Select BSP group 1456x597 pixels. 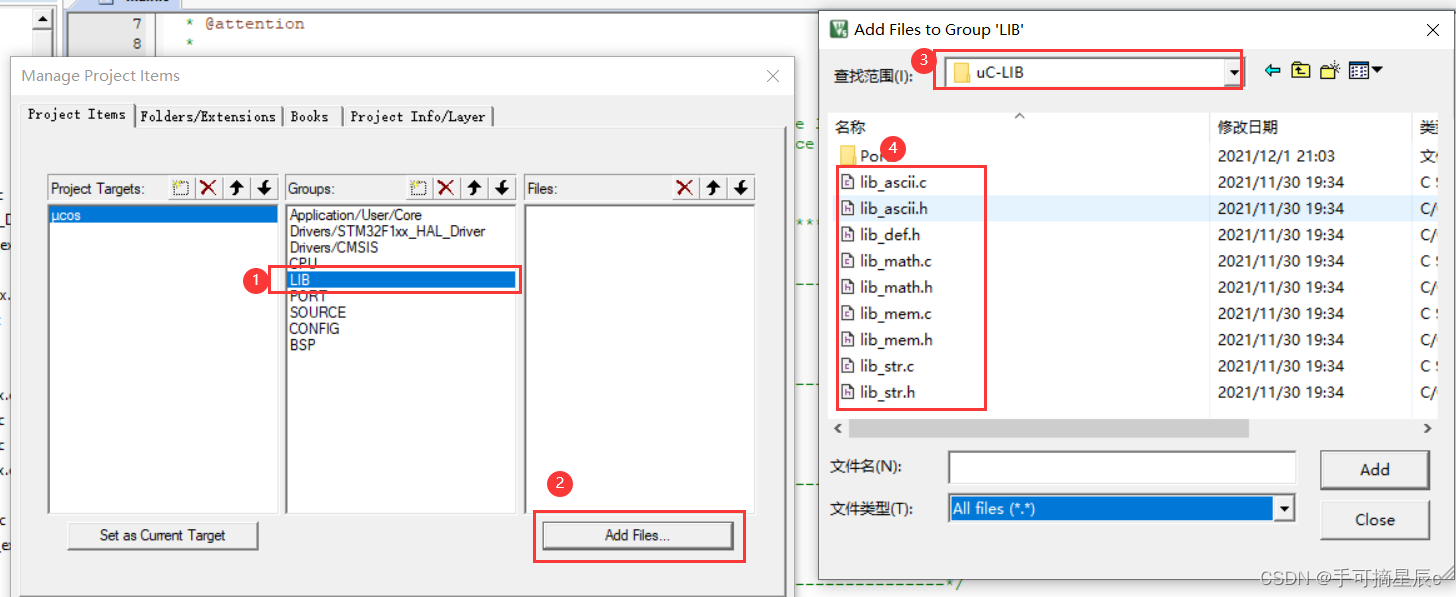pos(302,344)
